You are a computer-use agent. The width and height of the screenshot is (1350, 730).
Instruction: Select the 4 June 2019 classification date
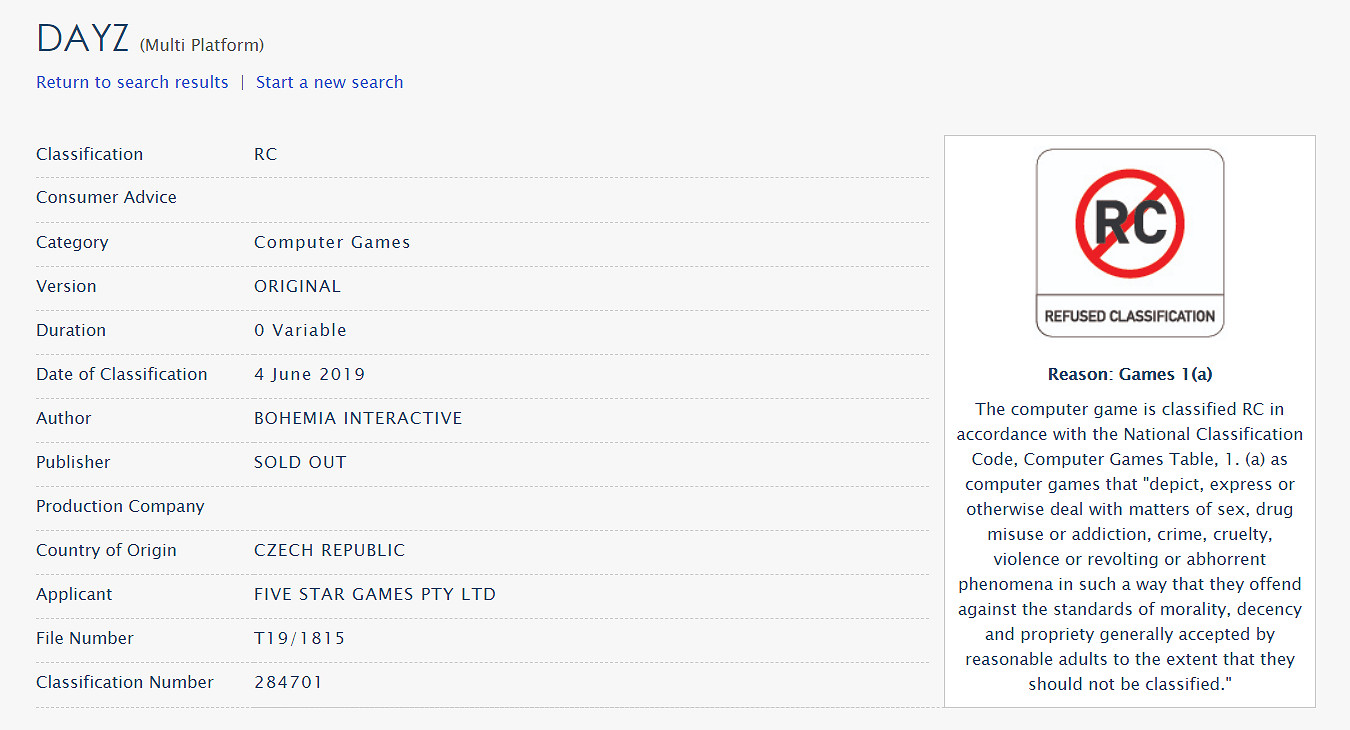point(309,374)
